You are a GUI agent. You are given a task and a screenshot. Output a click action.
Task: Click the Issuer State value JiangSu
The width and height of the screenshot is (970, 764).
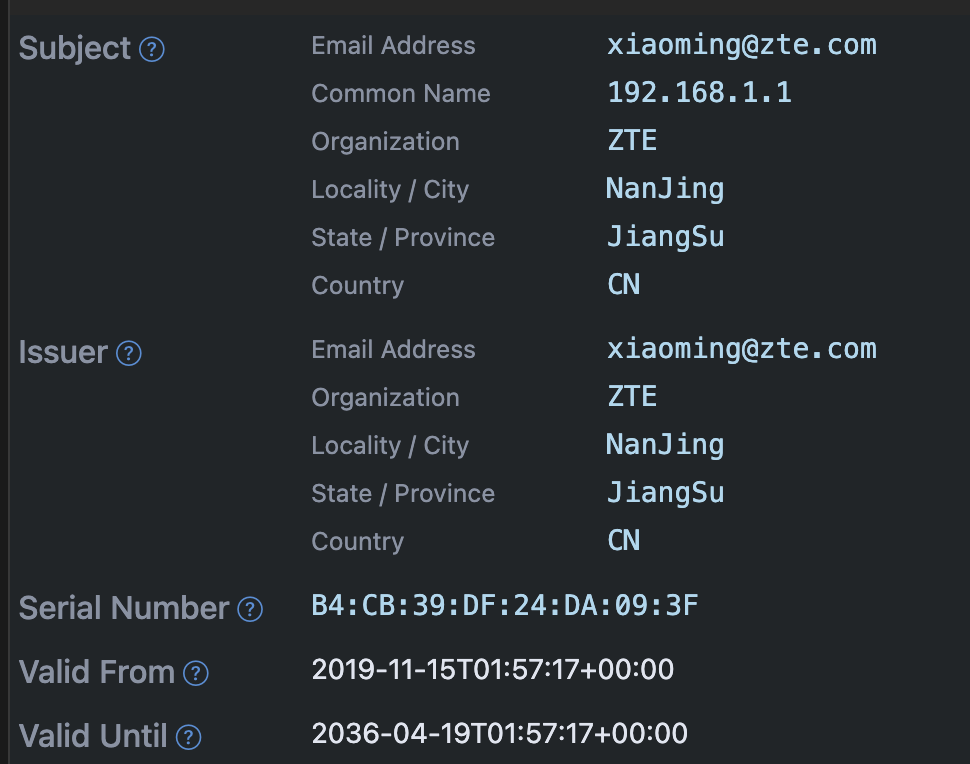coord(666,494)
